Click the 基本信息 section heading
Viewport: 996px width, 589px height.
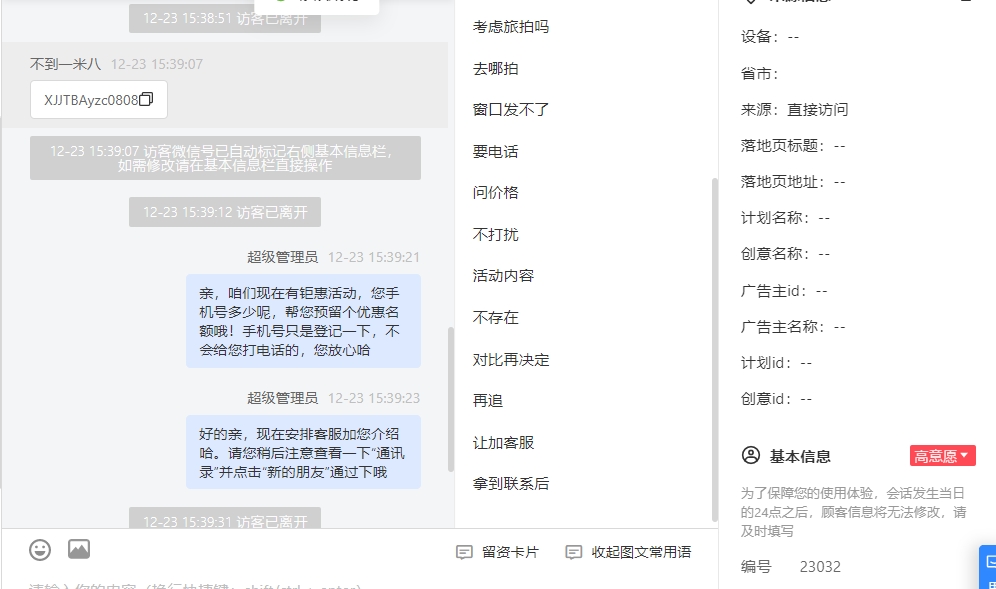pos(800,456)
